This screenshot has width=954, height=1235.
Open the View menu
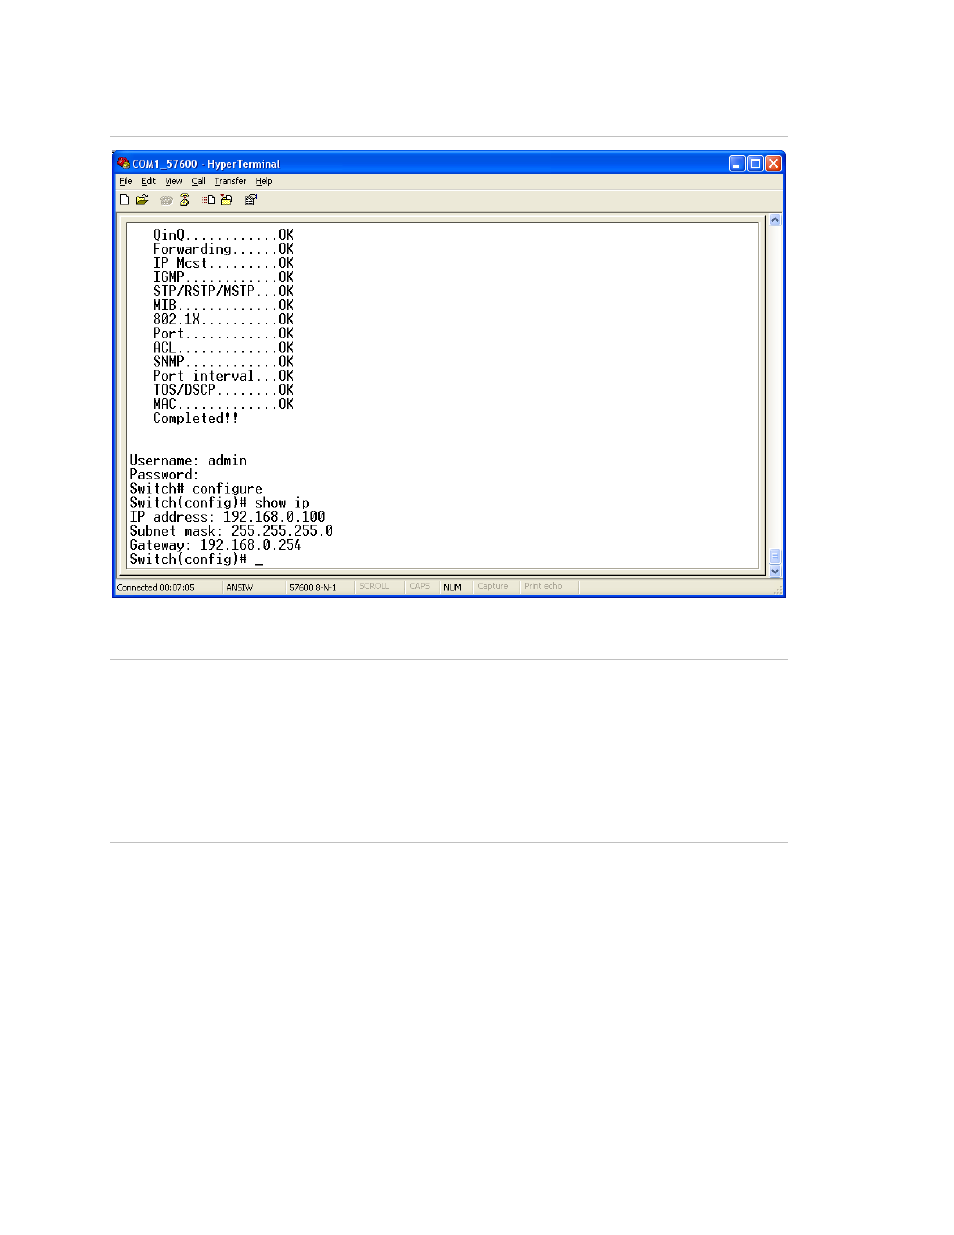tap(174, 181)
